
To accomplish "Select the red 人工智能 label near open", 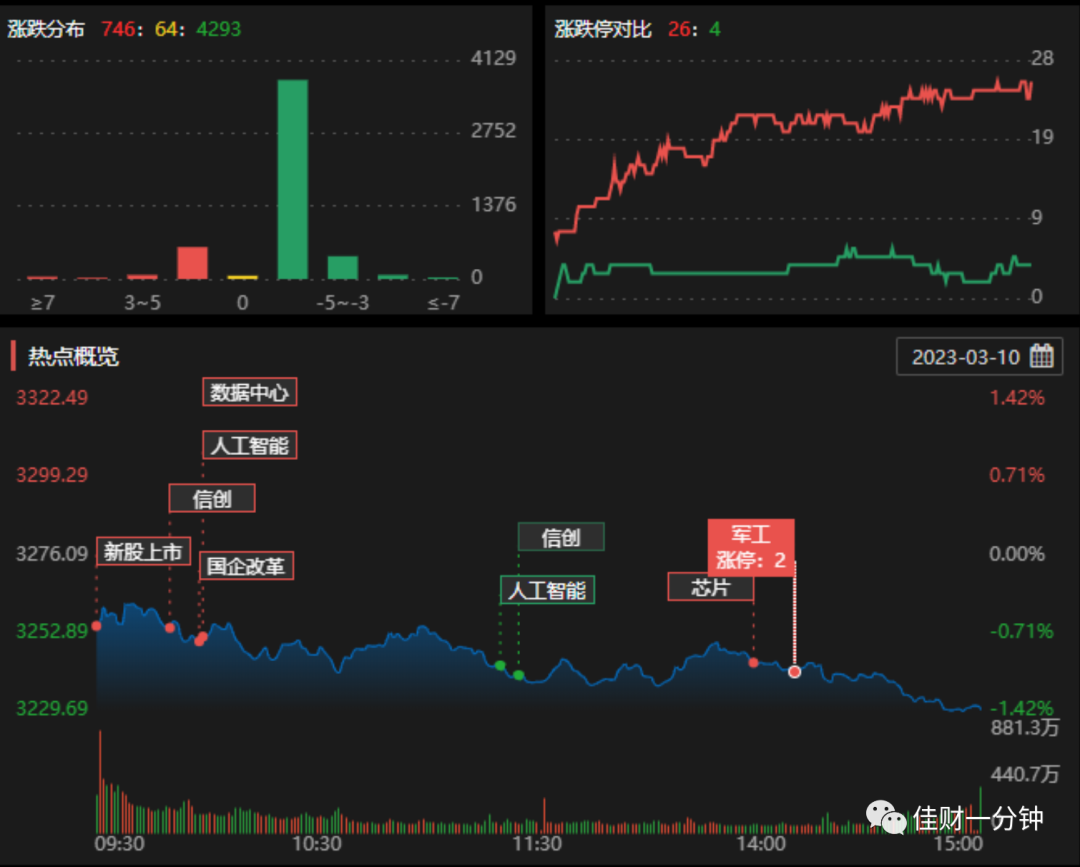I will pyautogui.click(x=249, y=445).
